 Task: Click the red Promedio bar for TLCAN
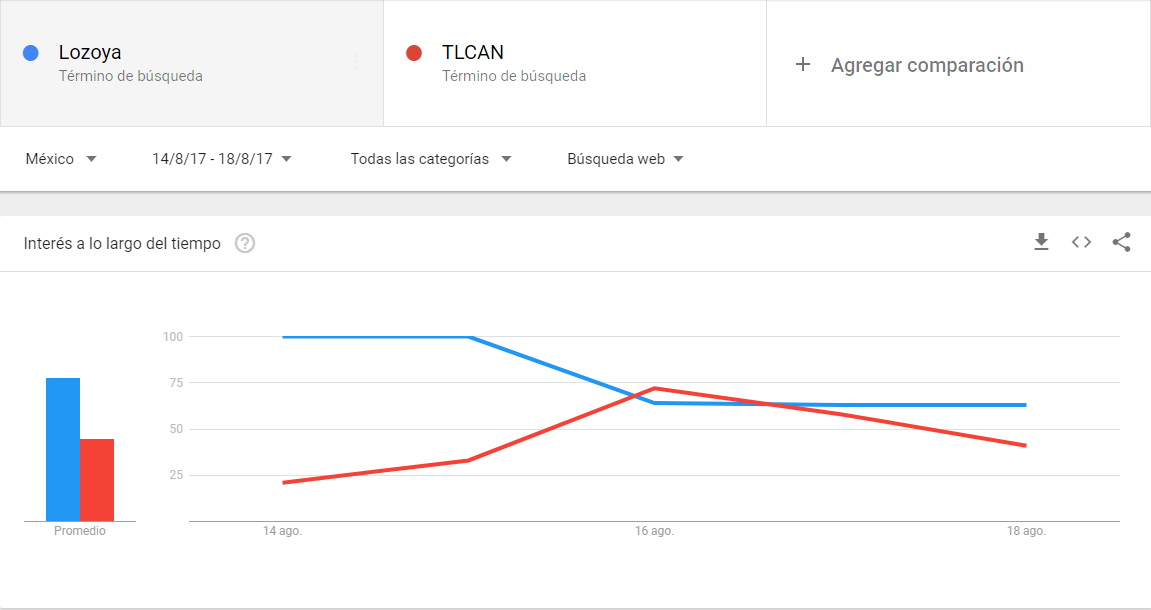(97, 480)
